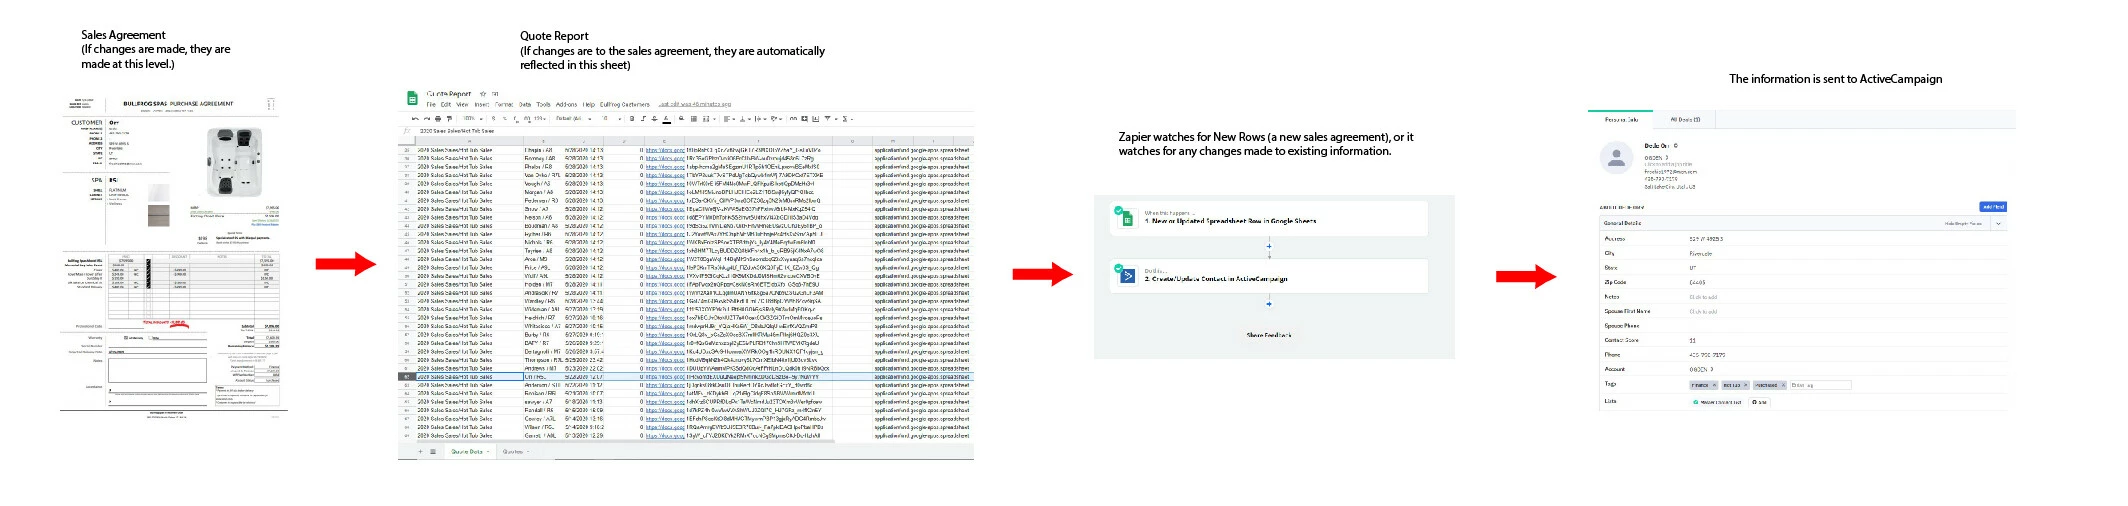This screenshot has height=506, width=2128.
Task: Click the Insert comment icon
Action: (x=804, y=119)
